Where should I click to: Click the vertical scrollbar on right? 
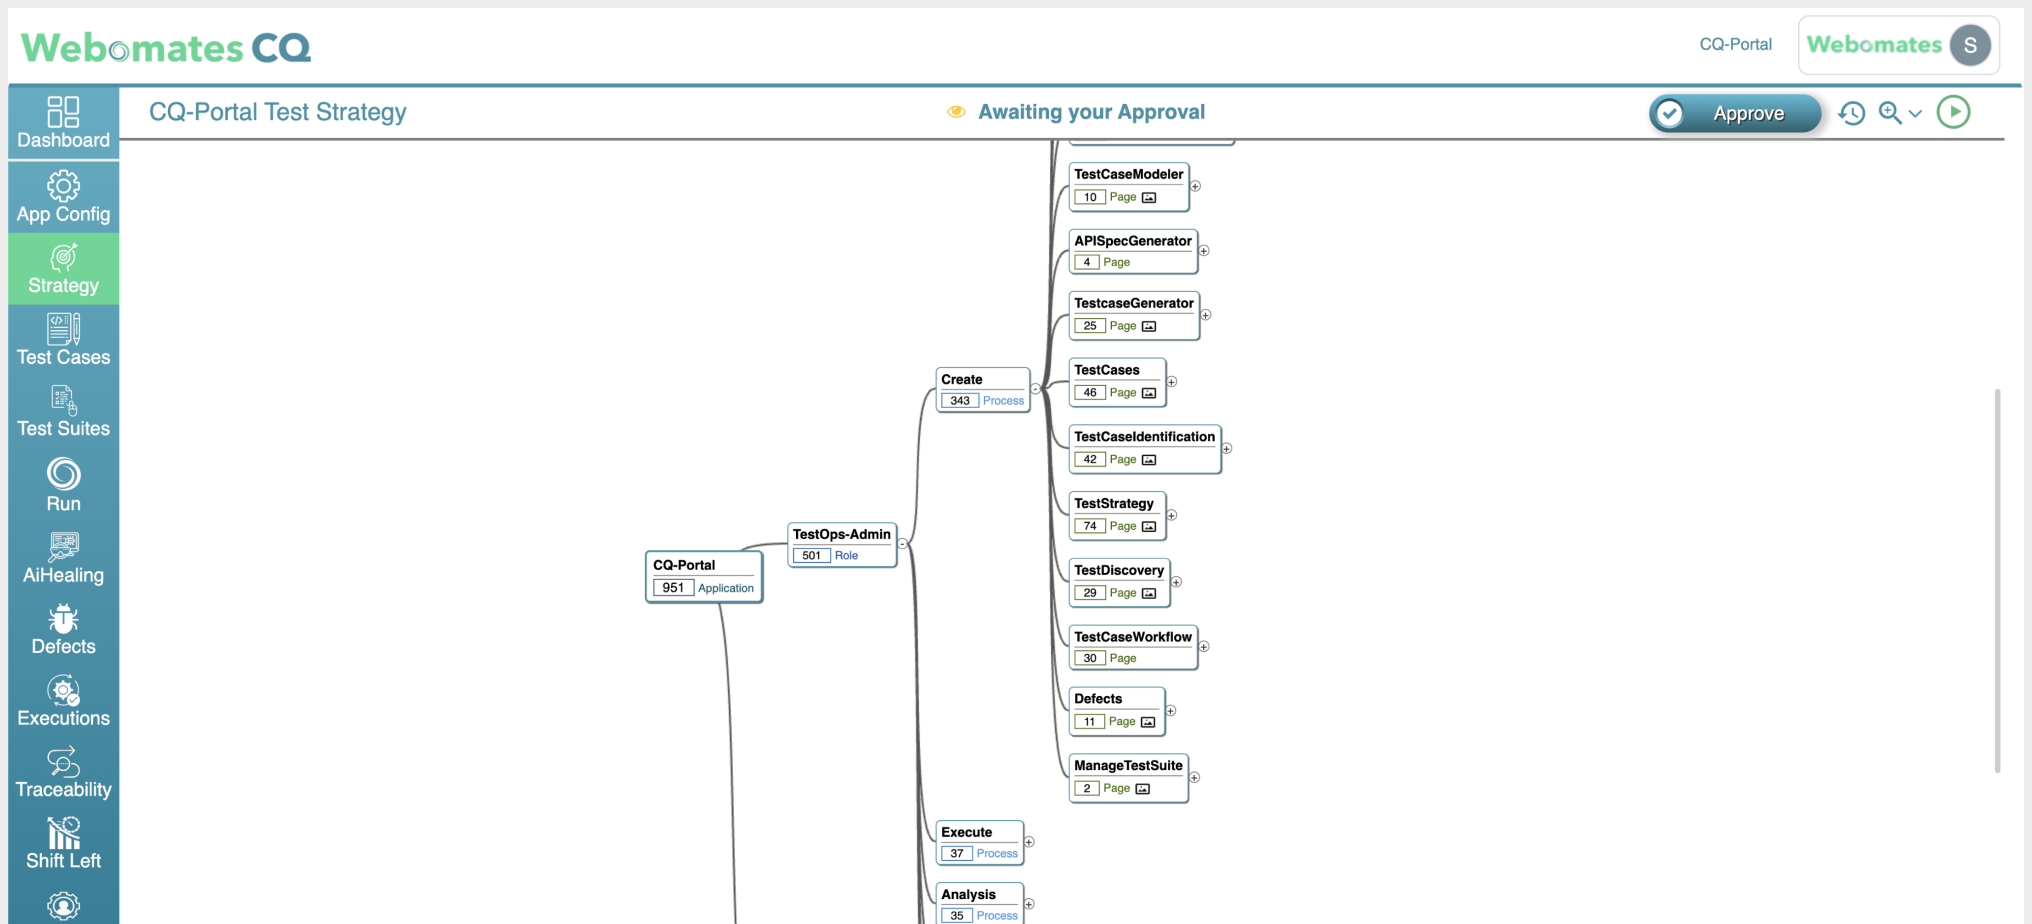pyautogui.click(x=1997, y=580)
